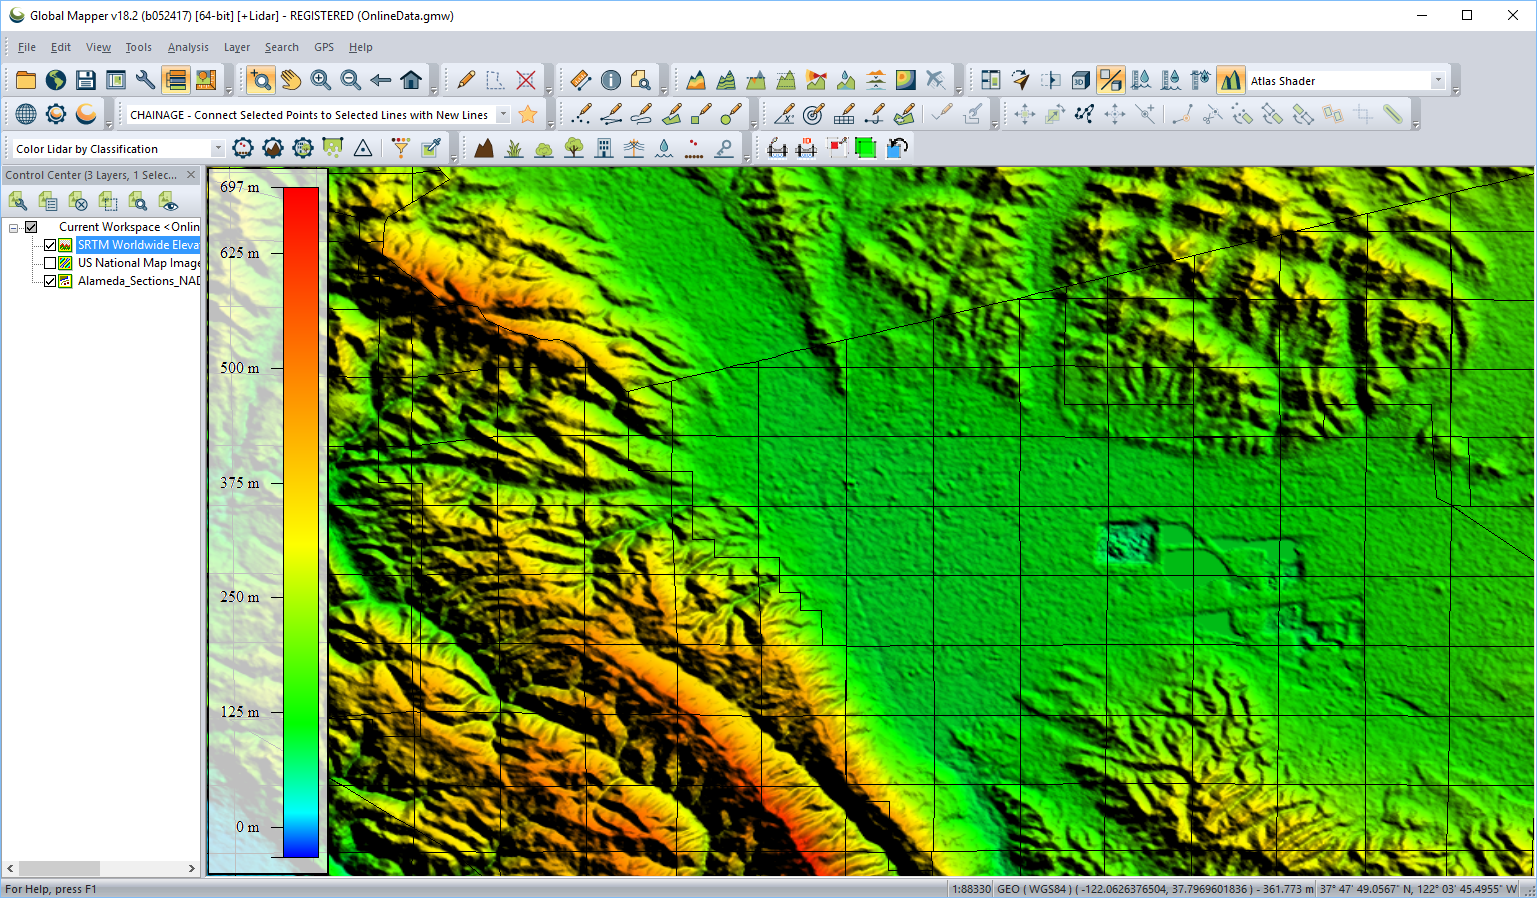Open the 3D view cube icon

pos(1081,80)
